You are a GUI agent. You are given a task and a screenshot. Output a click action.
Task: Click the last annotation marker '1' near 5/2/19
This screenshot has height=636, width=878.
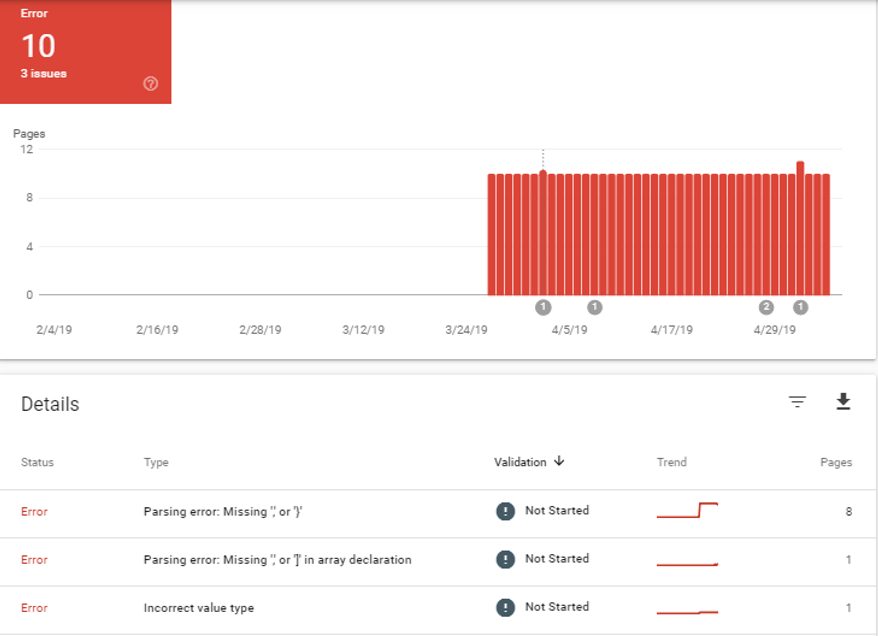pos(800,307)
